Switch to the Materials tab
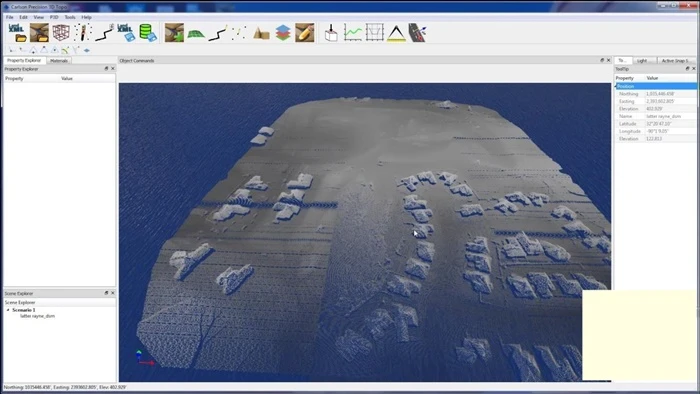The width and height of the screenshot is (700, 394). tap(58, 60)
